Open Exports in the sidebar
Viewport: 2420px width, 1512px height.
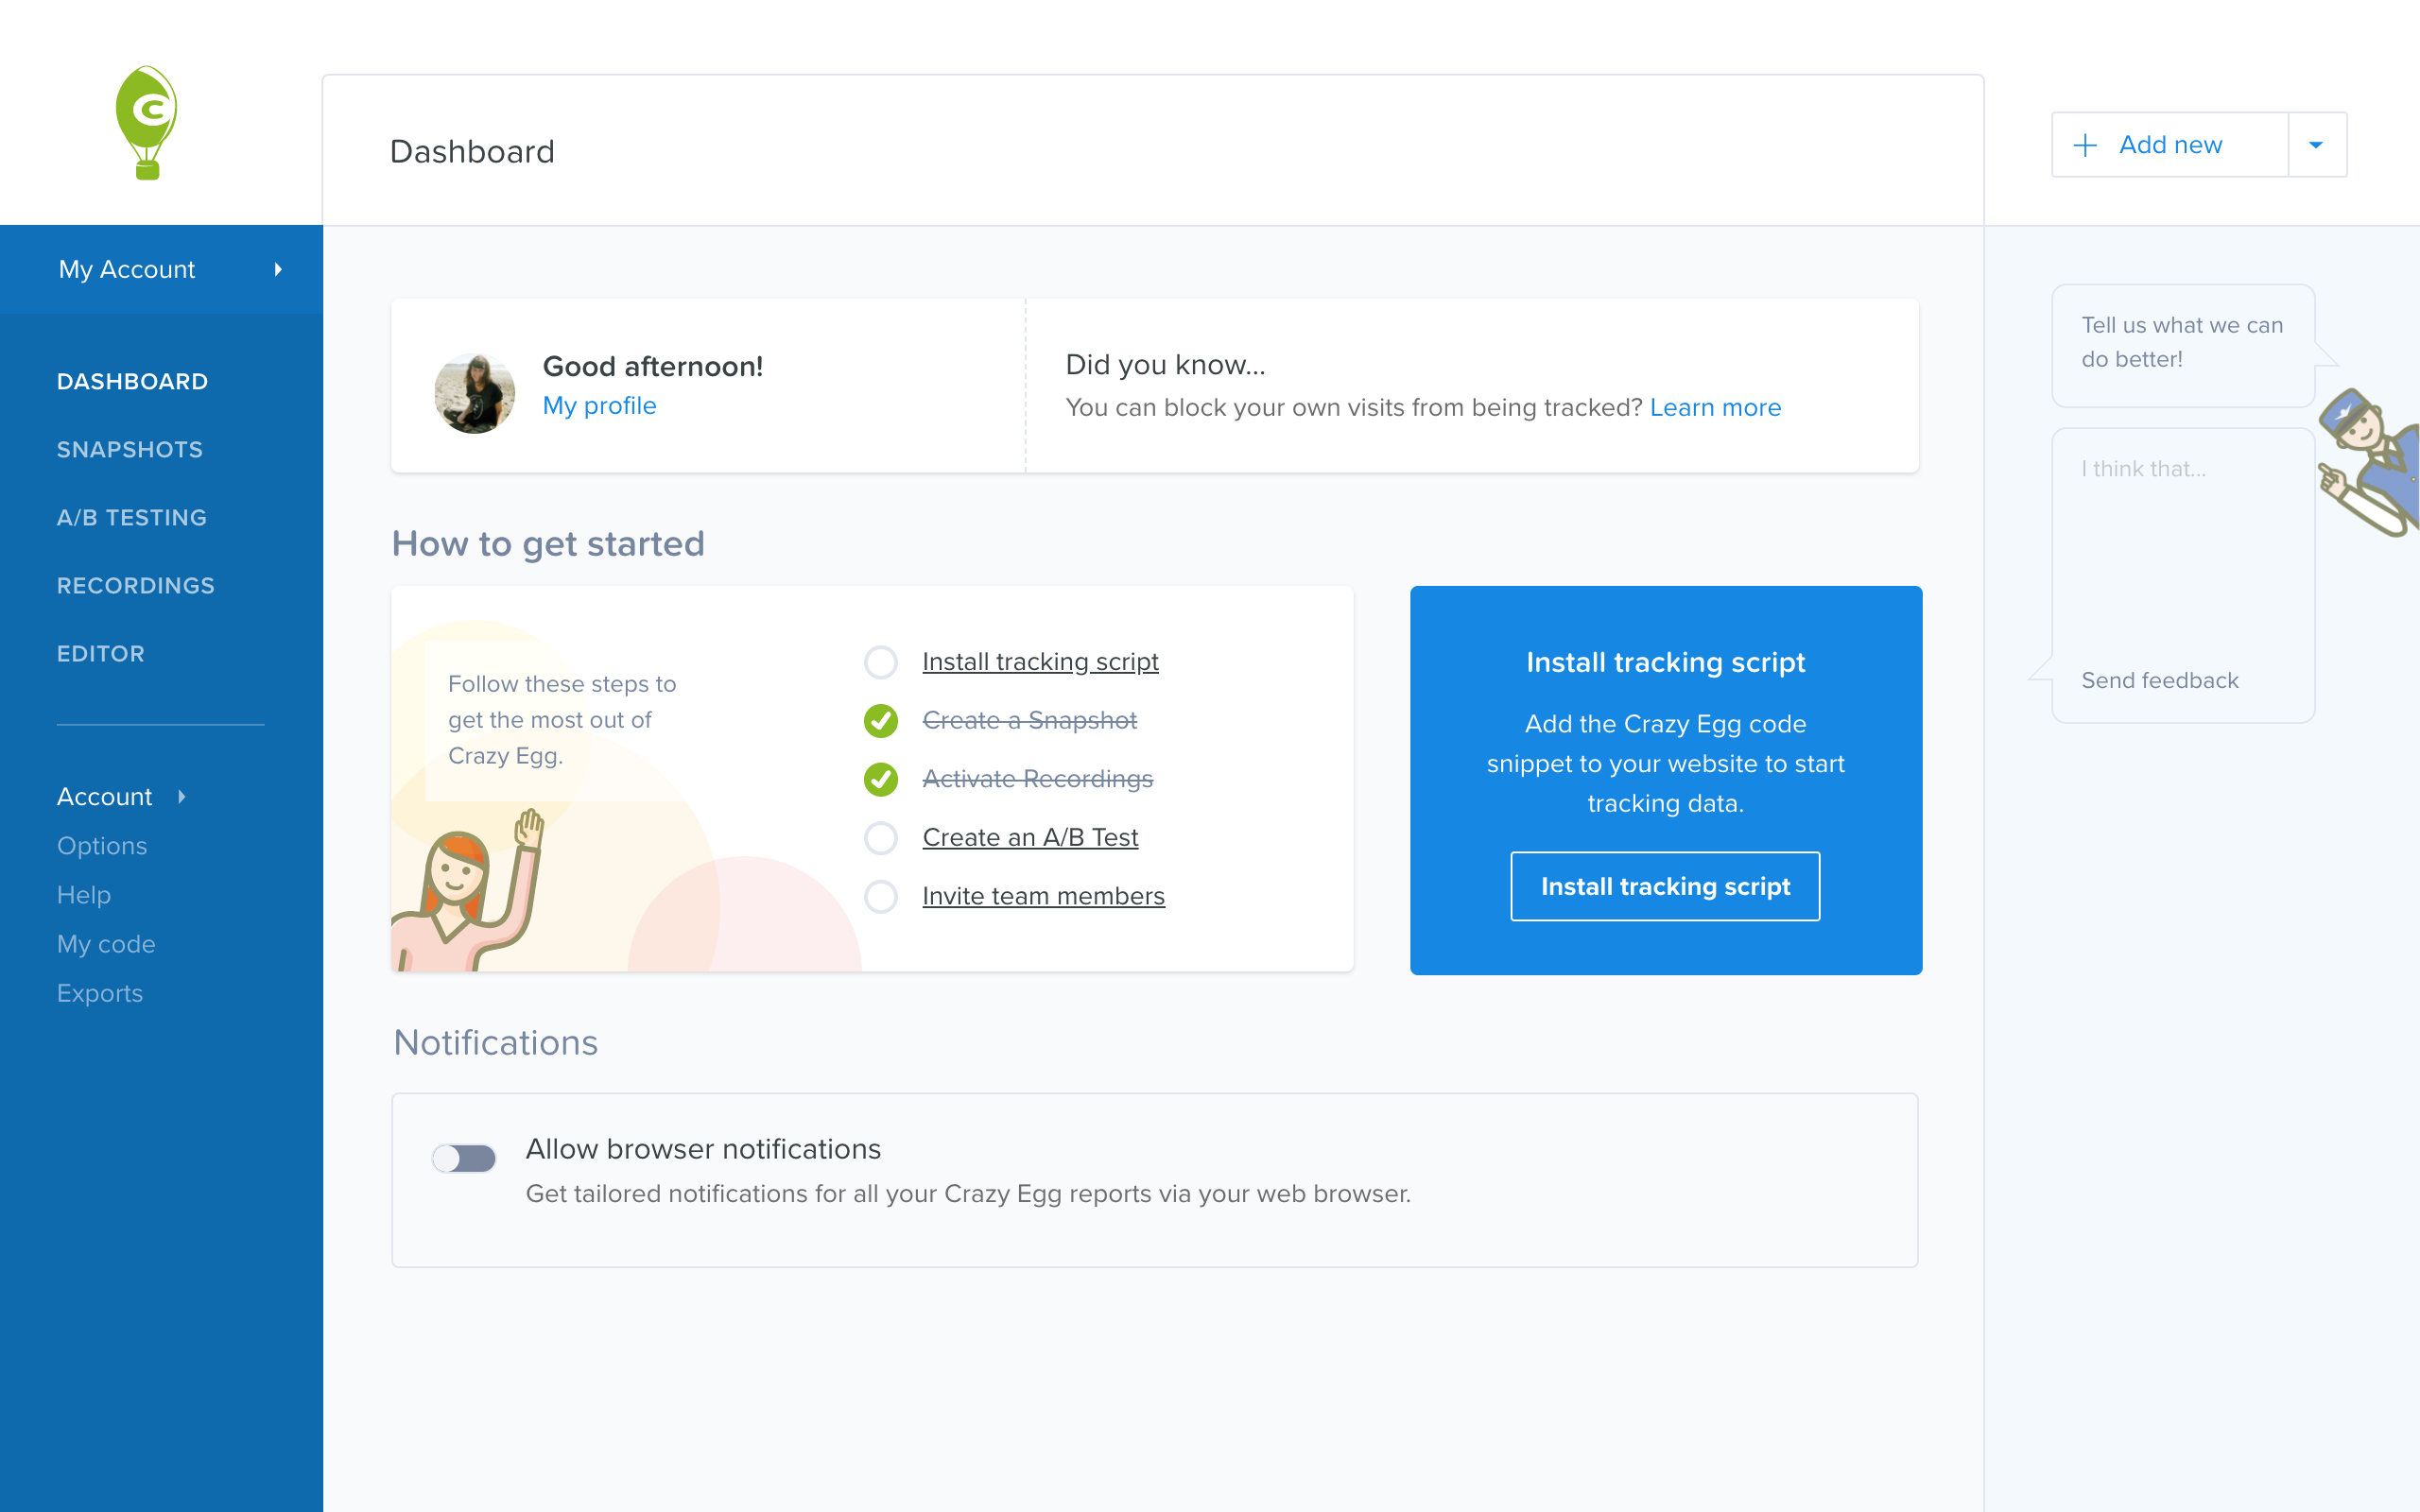(100, 993)
